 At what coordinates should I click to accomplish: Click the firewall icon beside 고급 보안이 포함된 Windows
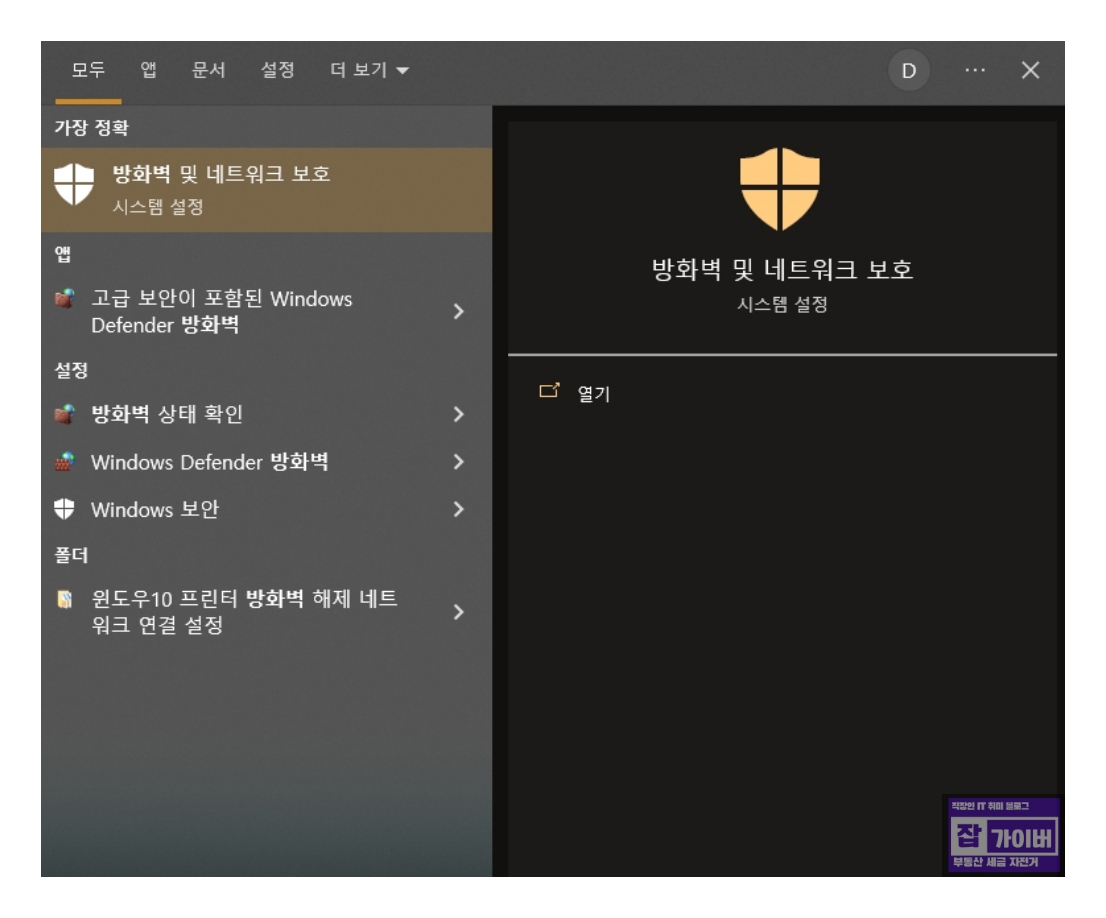pos(65,298)
